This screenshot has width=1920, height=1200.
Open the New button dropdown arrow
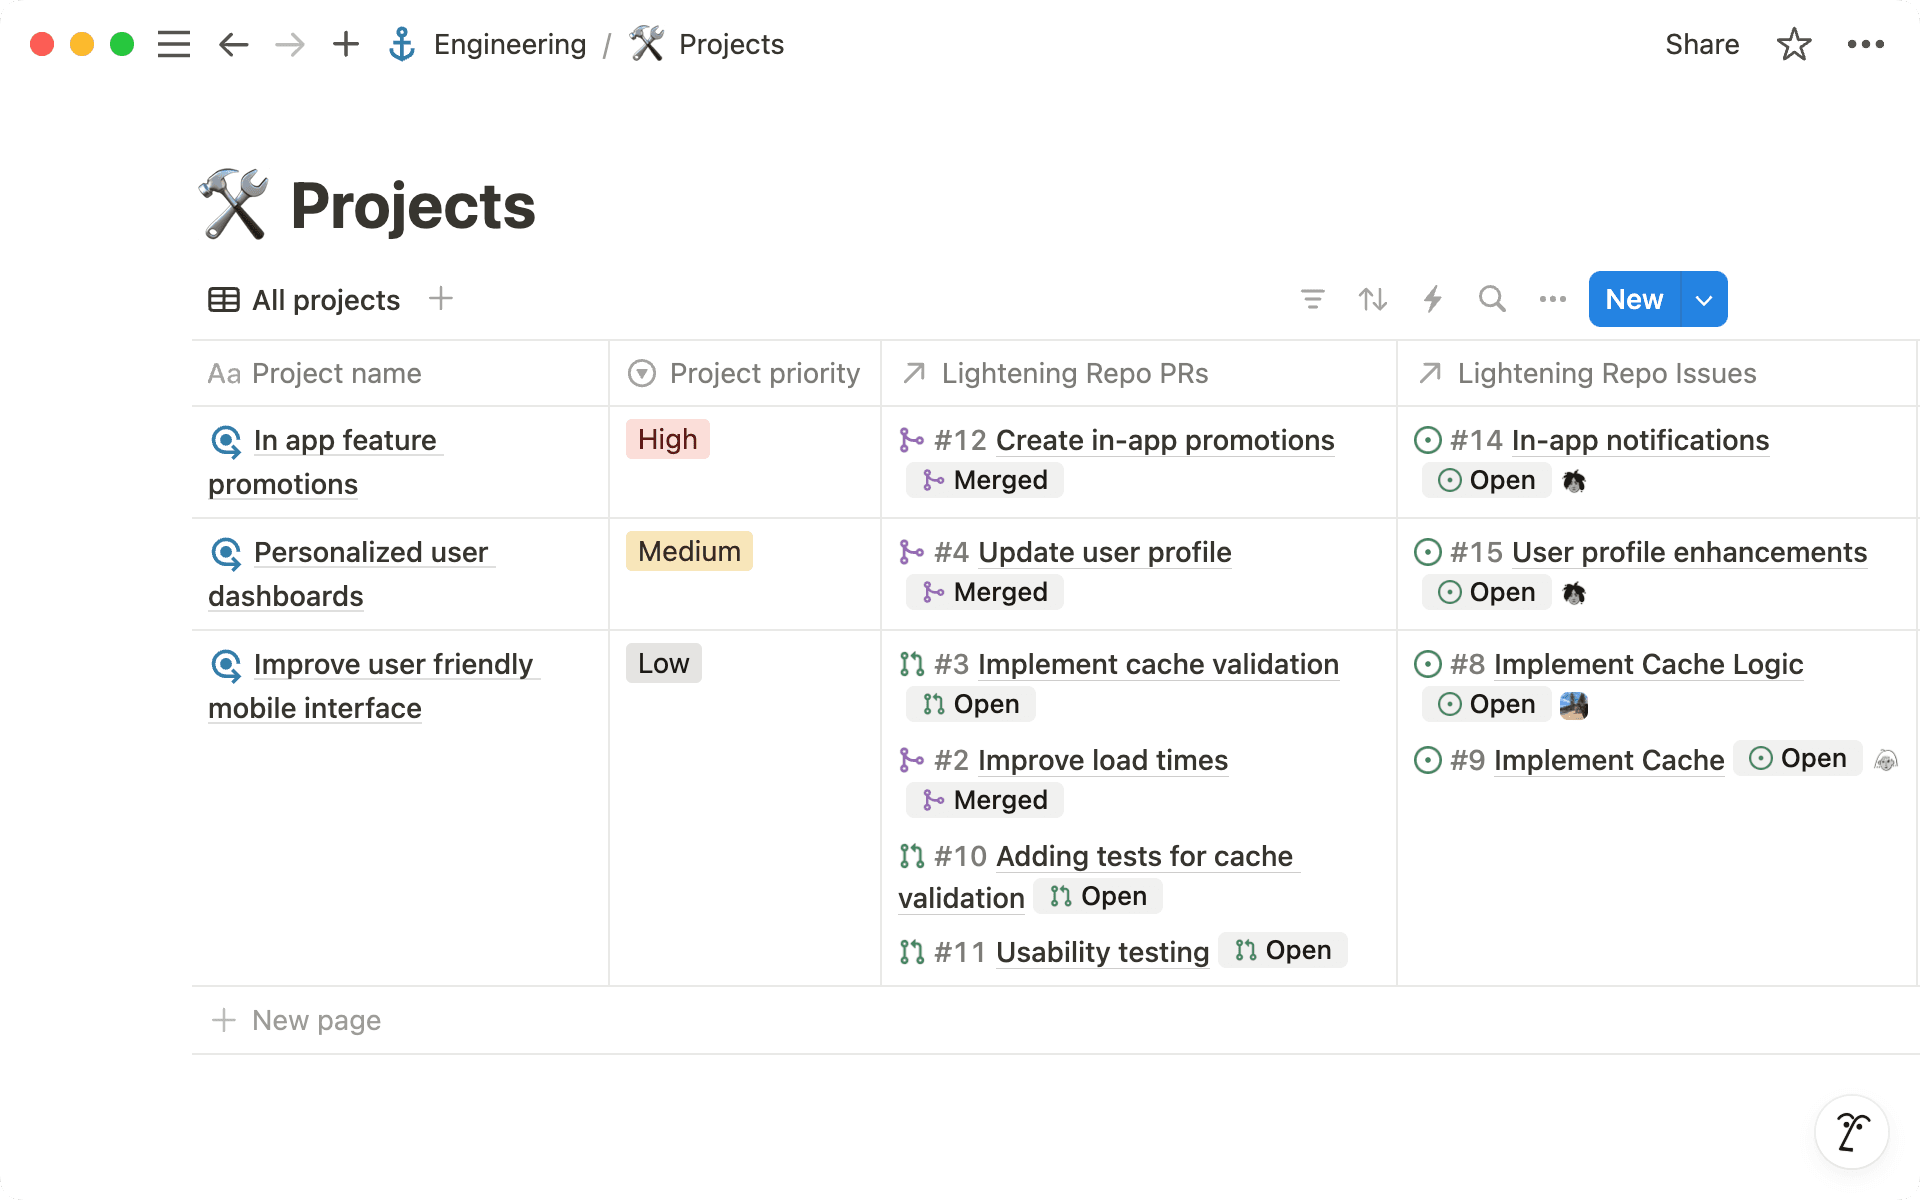1703,299
